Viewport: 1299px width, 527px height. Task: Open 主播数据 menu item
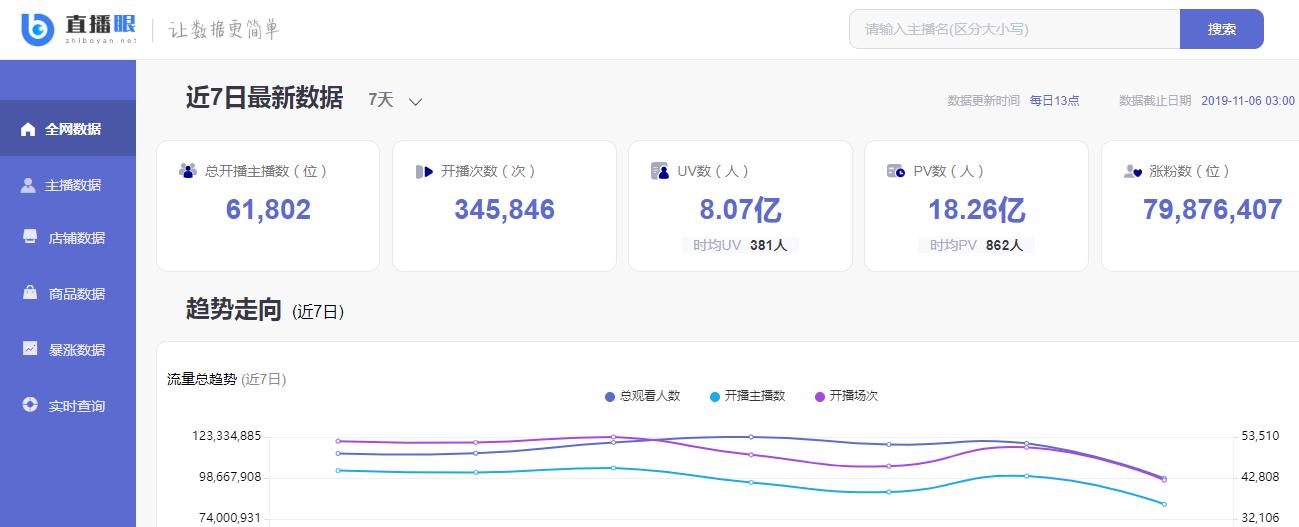(68, 185)
